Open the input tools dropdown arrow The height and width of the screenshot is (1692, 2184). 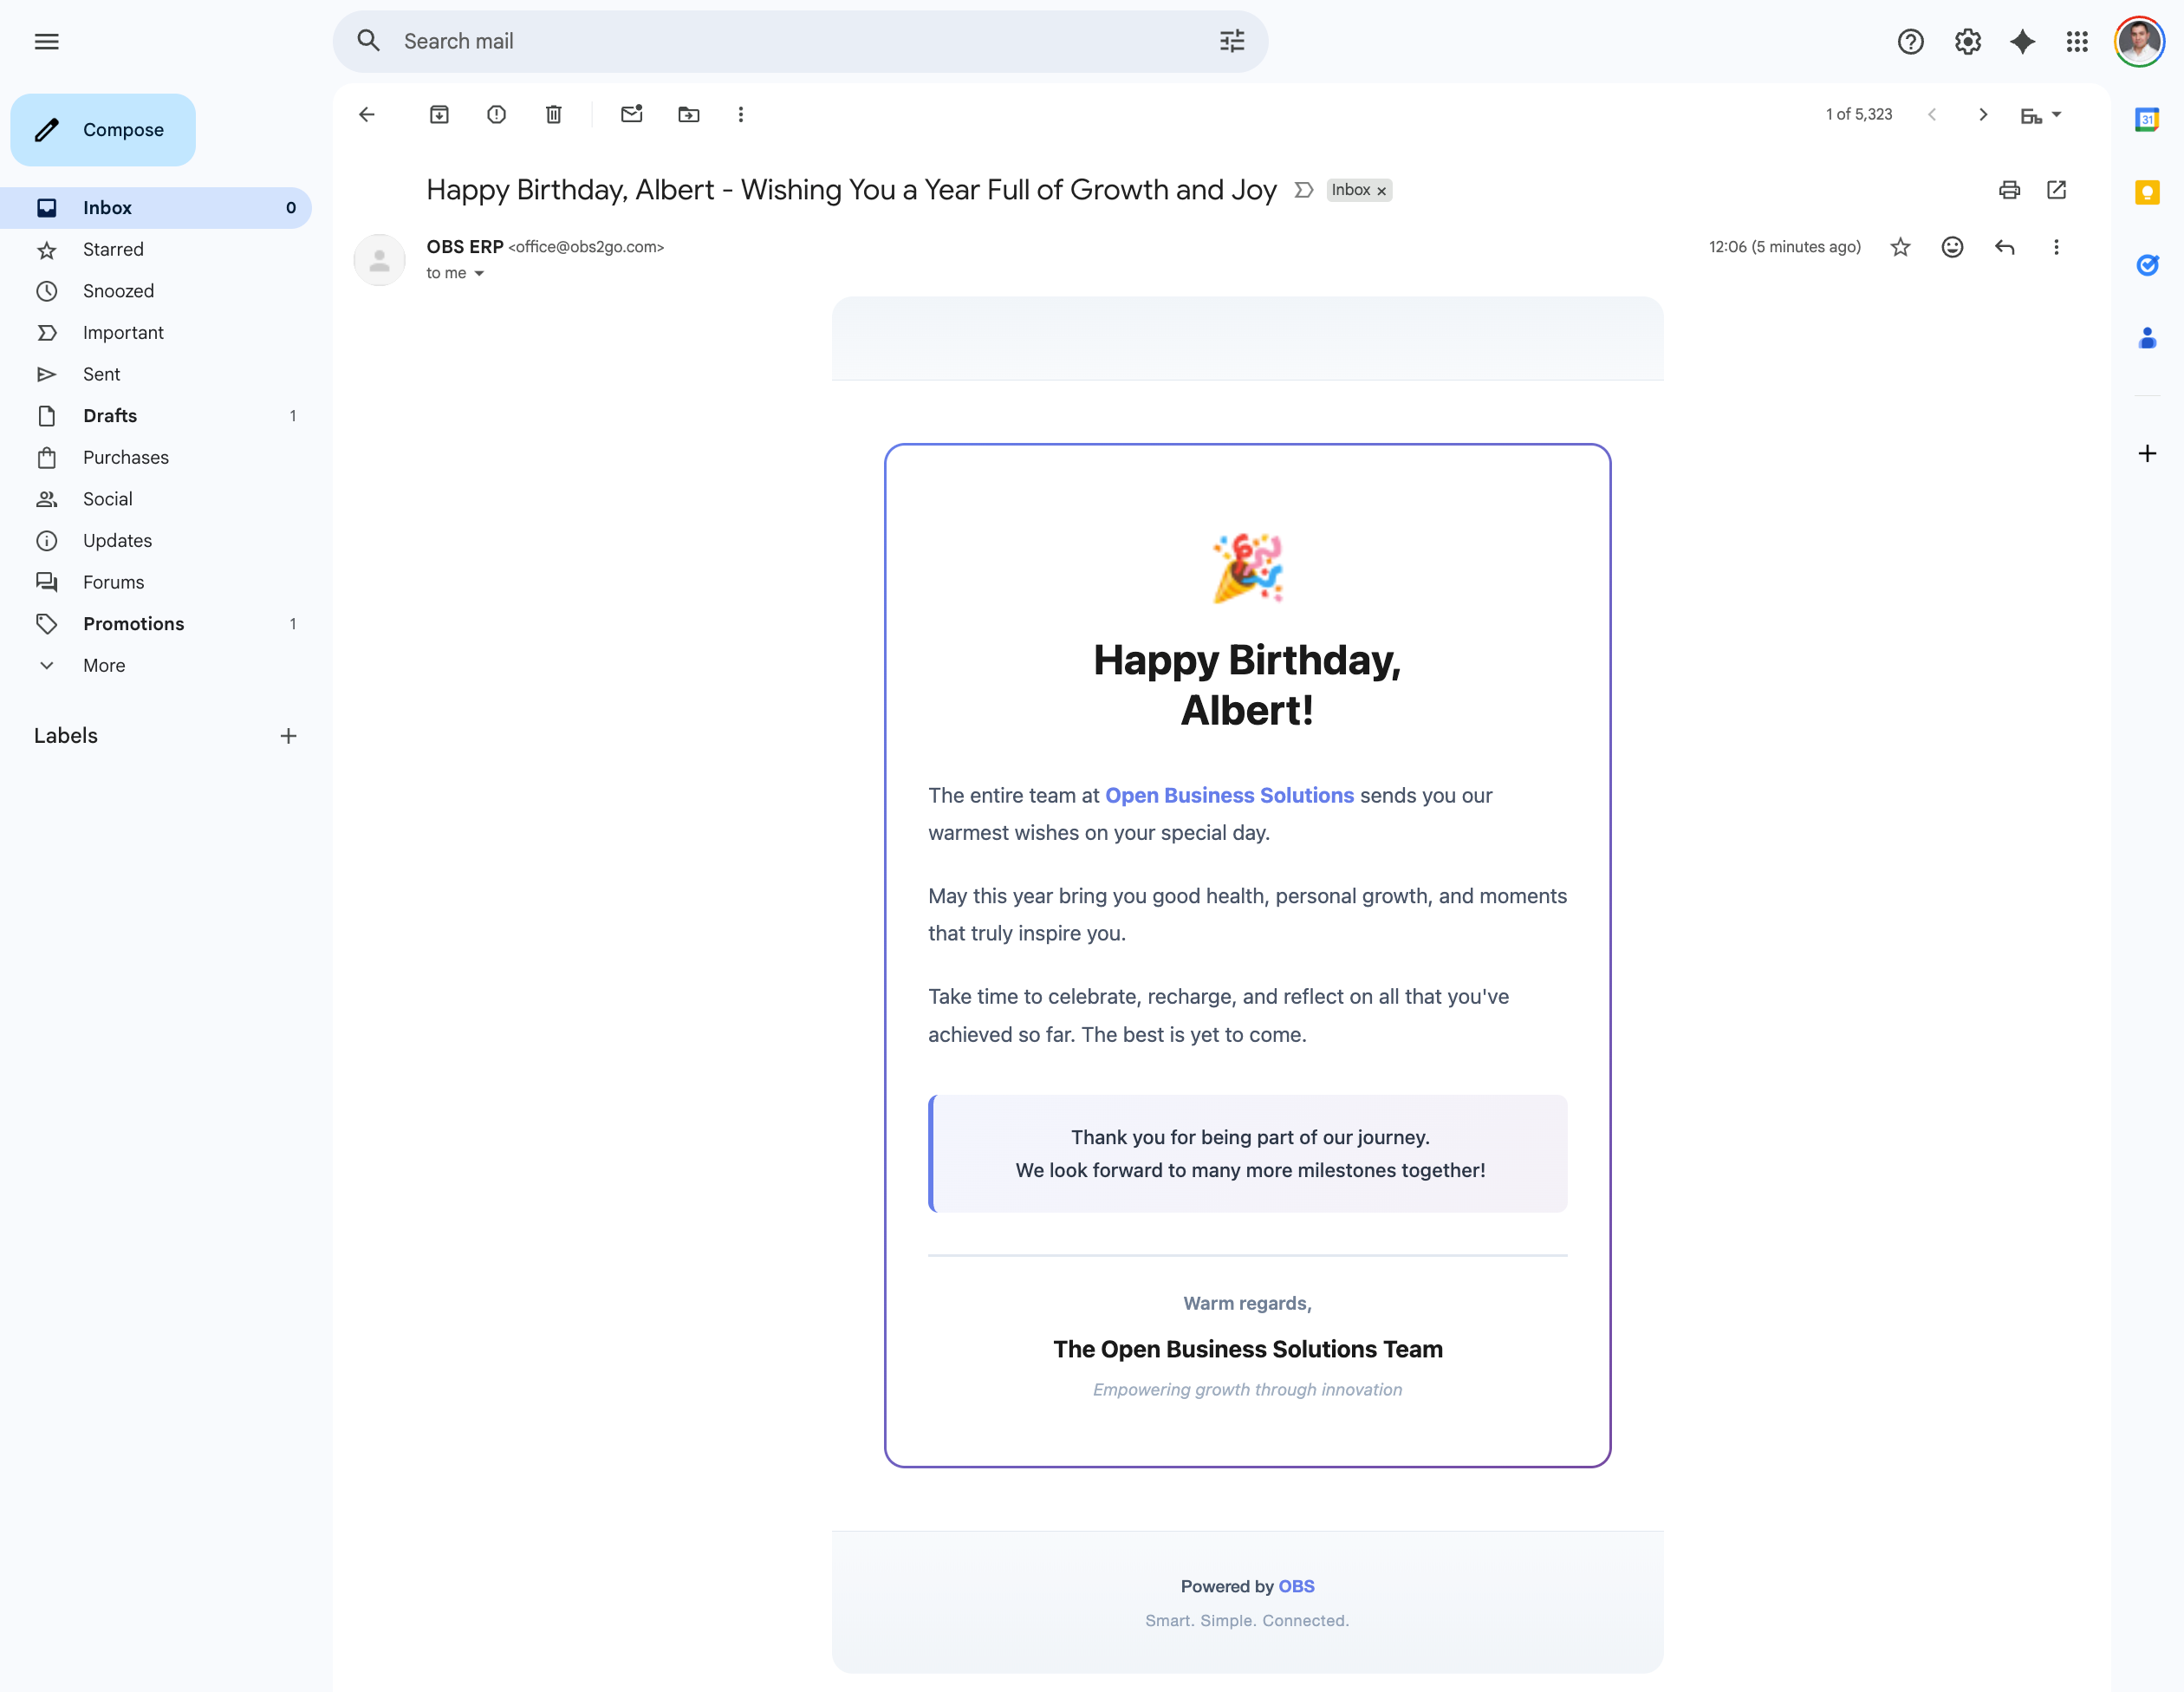click(2056, 114)
